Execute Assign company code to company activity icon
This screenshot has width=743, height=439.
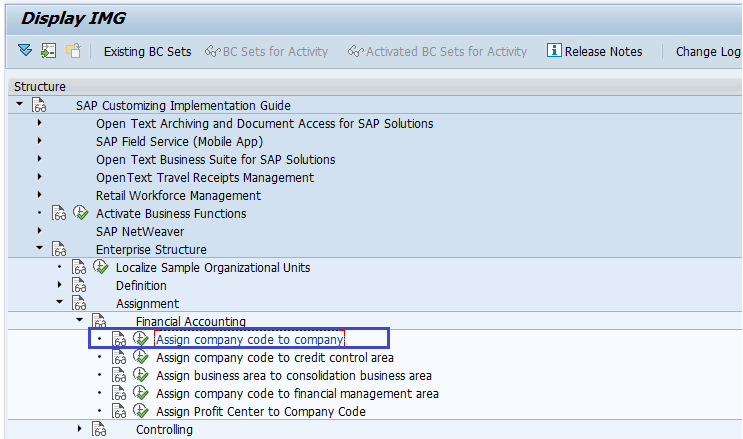[140, 338]
